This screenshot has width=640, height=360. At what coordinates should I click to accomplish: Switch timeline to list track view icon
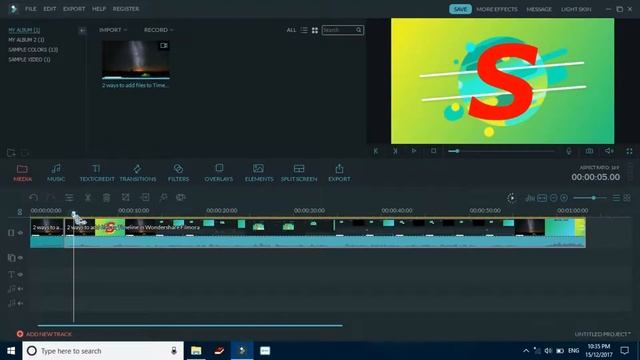point(616,198)
